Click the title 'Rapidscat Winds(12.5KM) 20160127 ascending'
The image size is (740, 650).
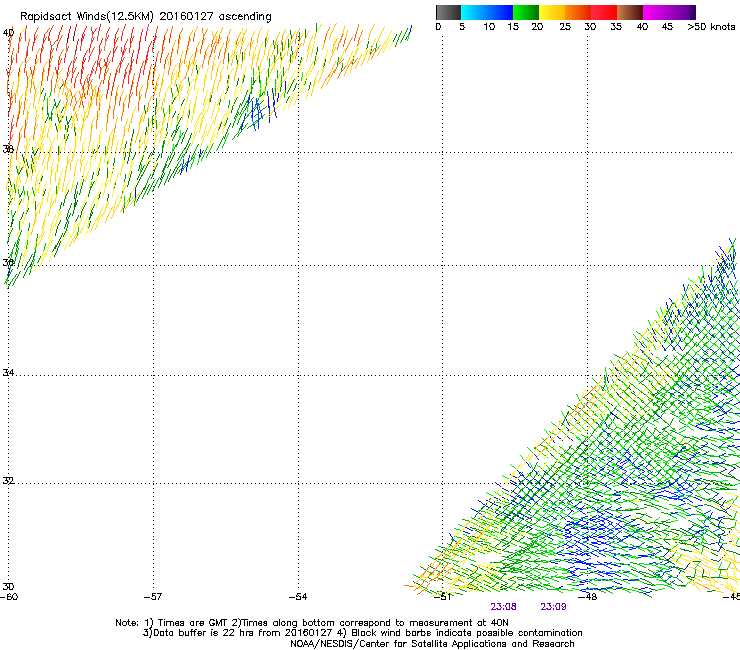tap(146, 16)
